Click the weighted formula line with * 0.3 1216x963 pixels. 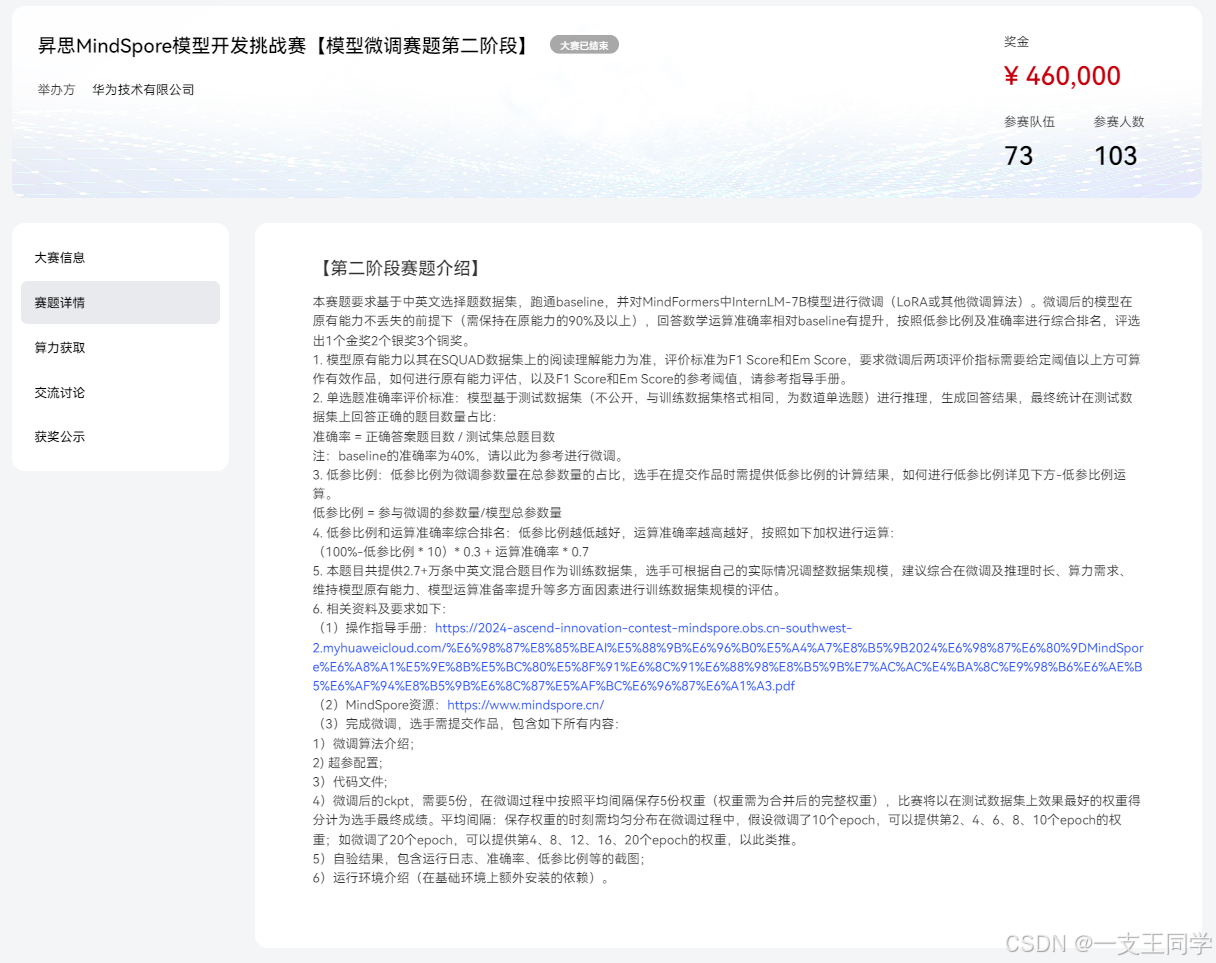pos(451,551)
